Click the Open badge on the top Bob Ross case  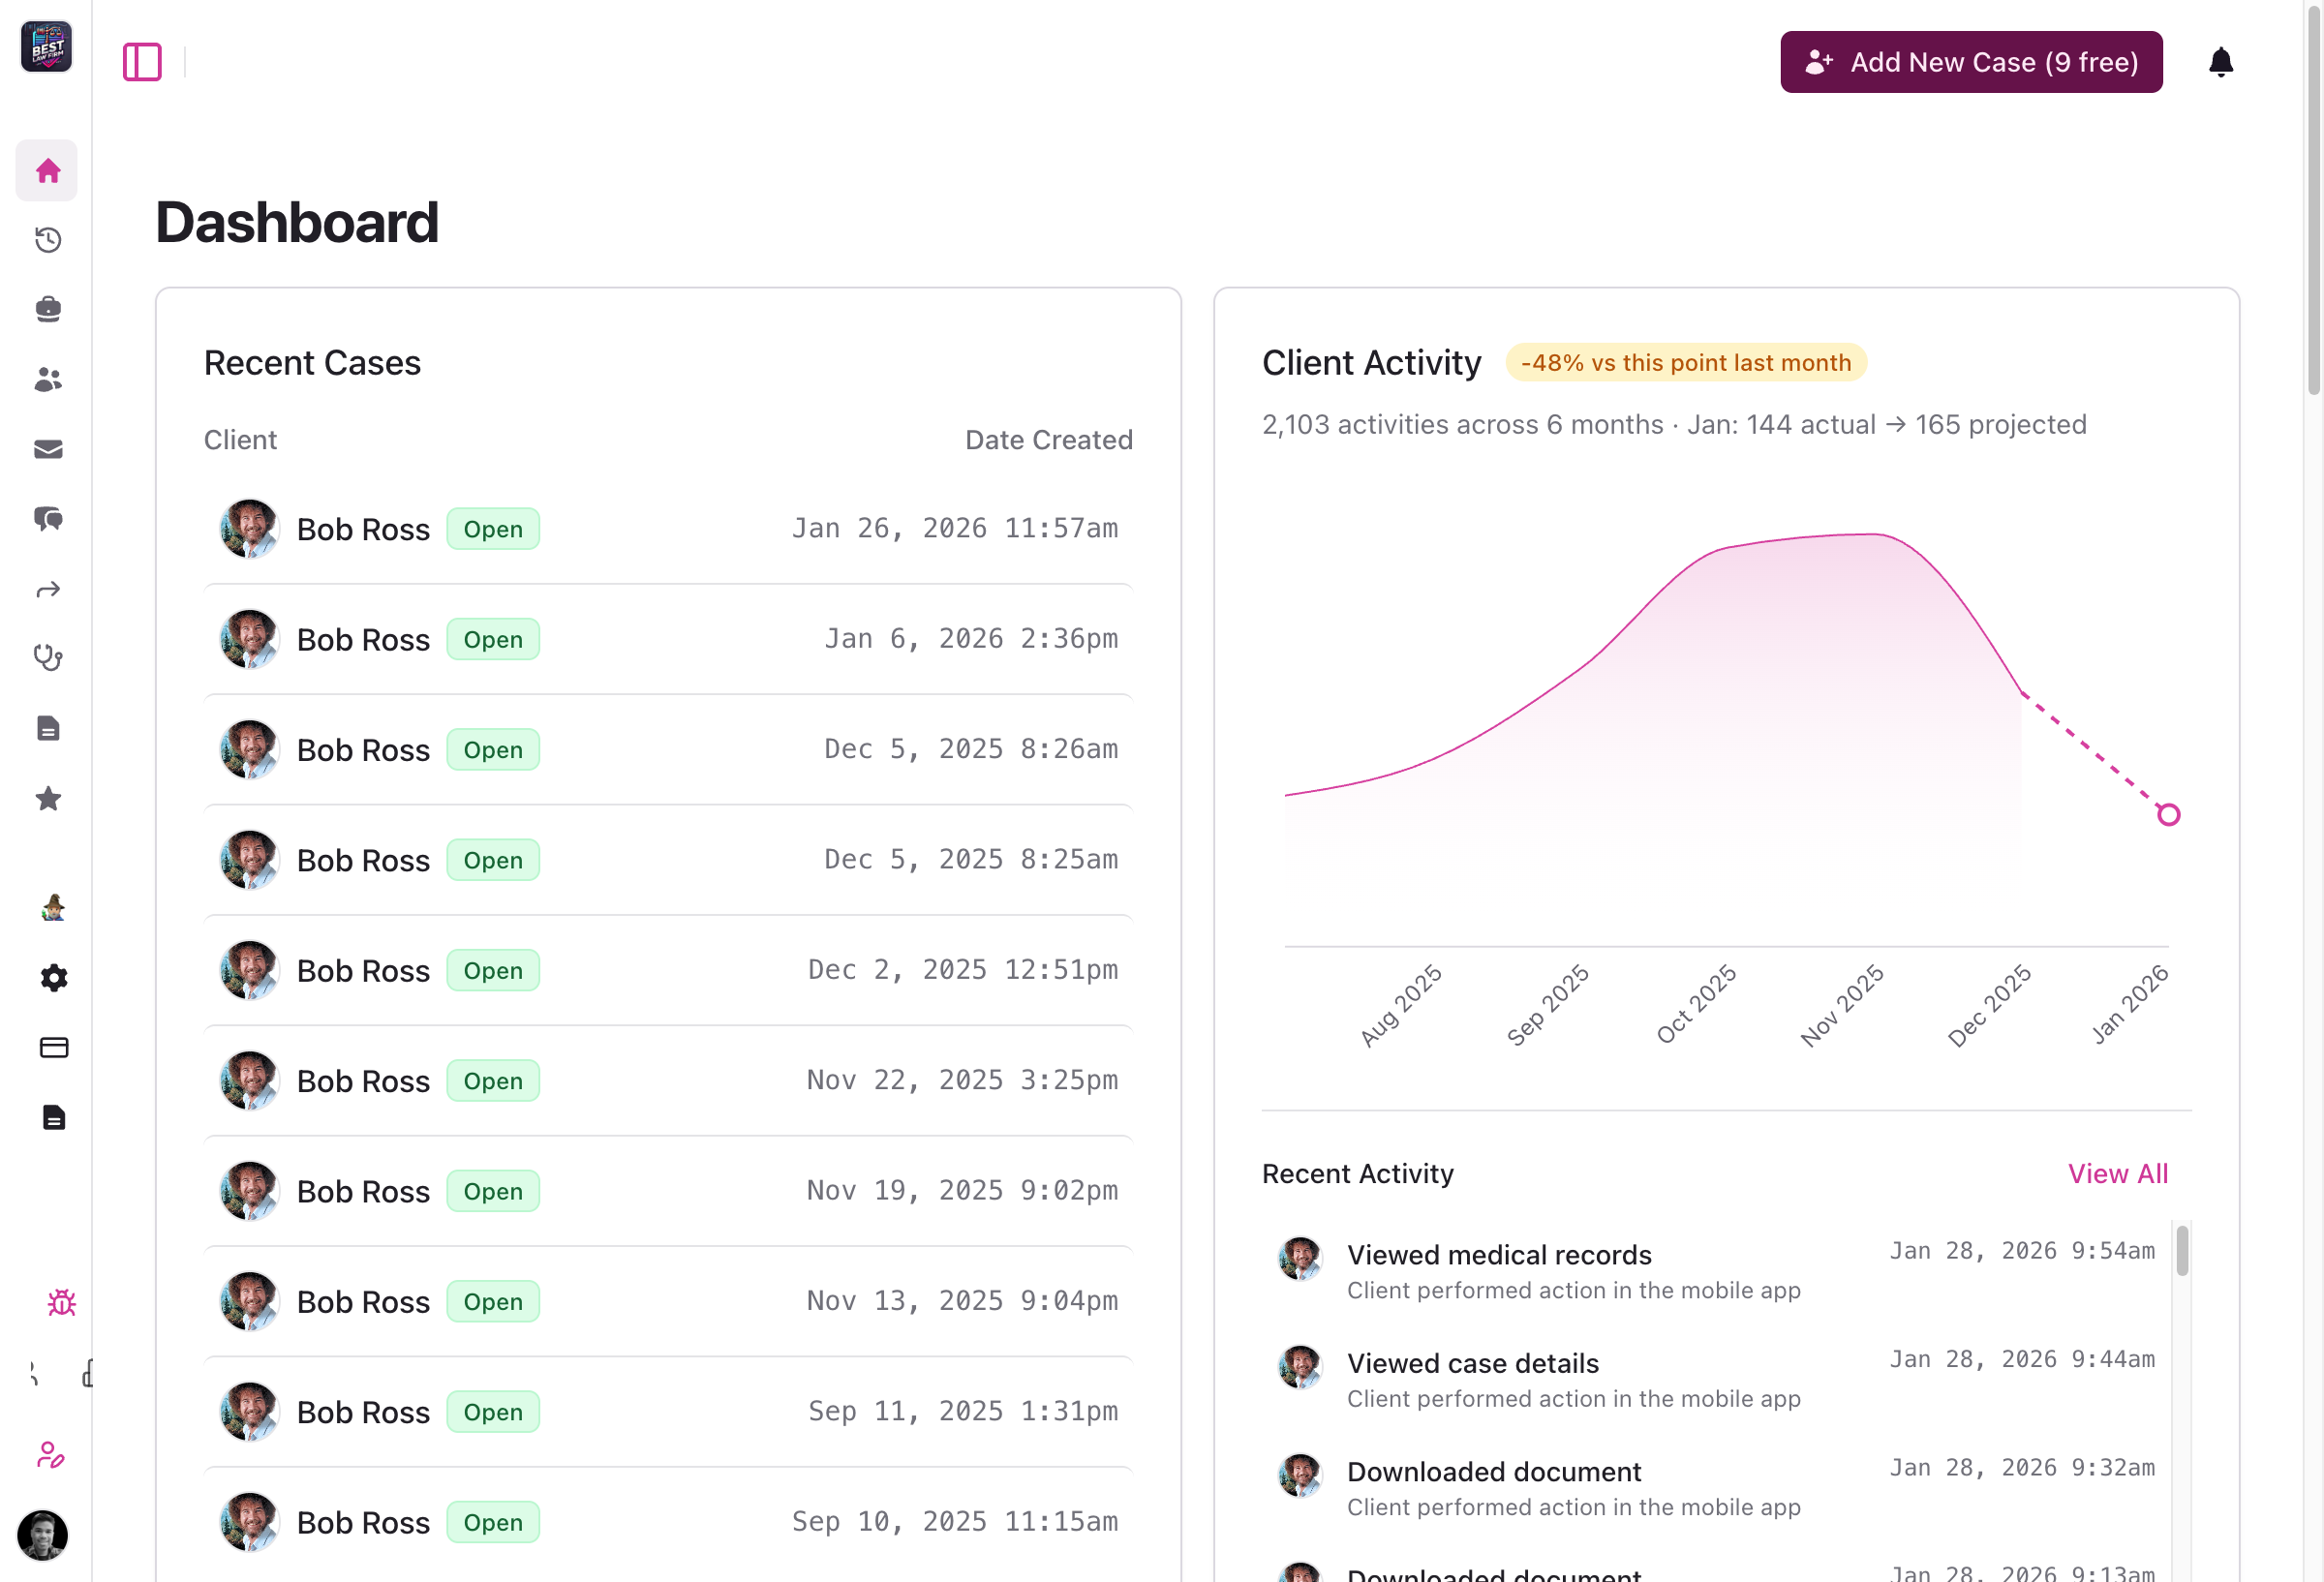[x=493, y=528]
